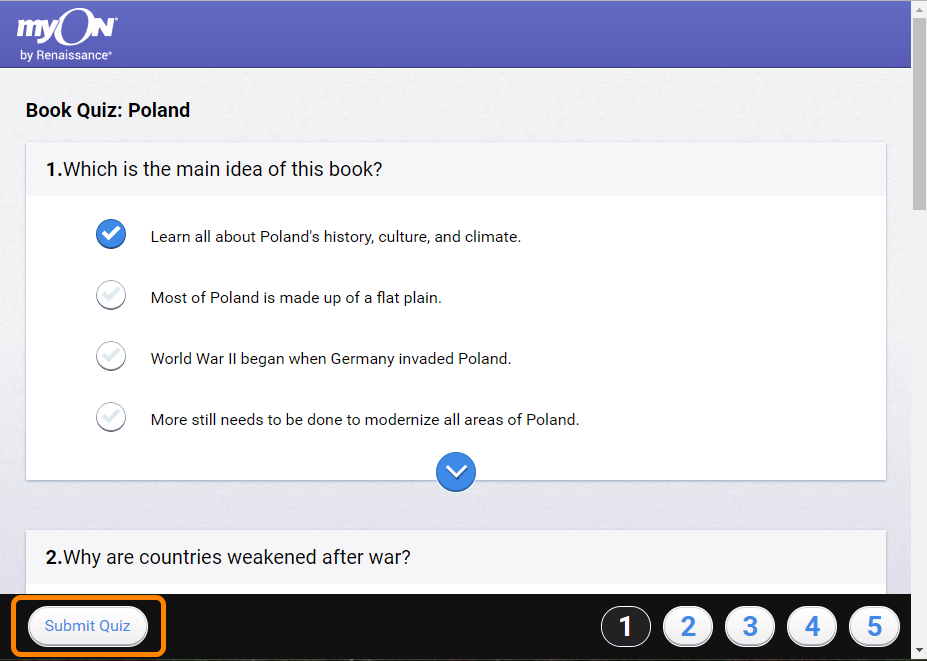Click the scrollbar down arrow
This screenshot has height=661, width=927.
[x=919, y=651]
